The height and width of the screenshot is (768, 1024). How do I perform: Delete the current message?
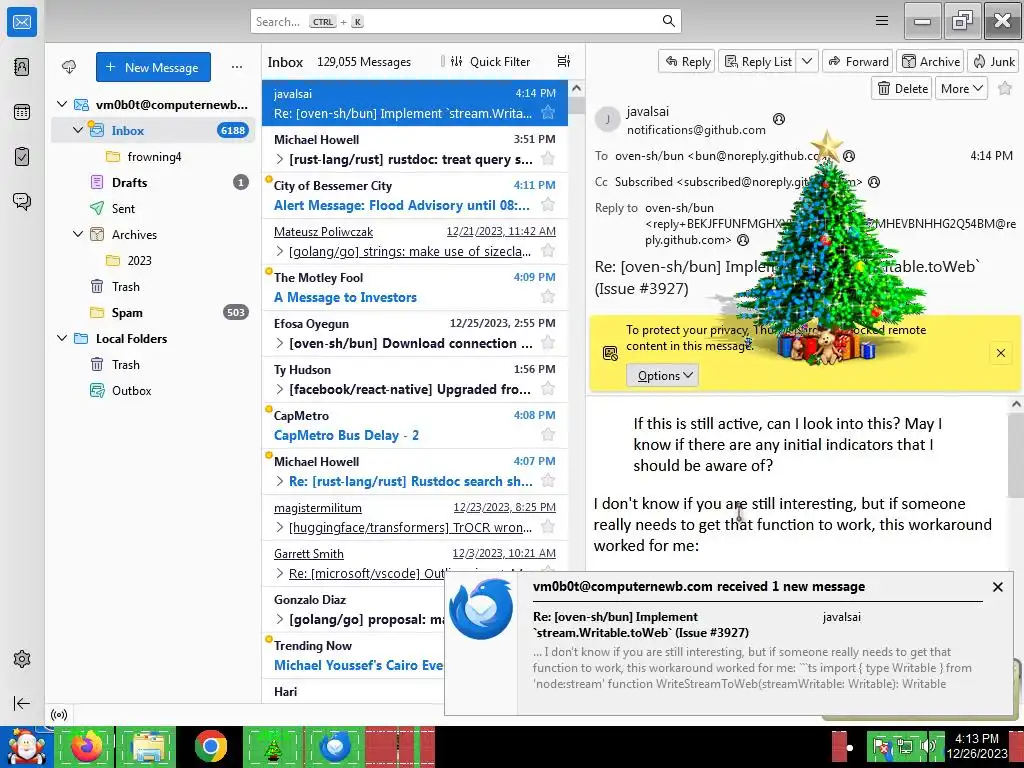[902, 88]
